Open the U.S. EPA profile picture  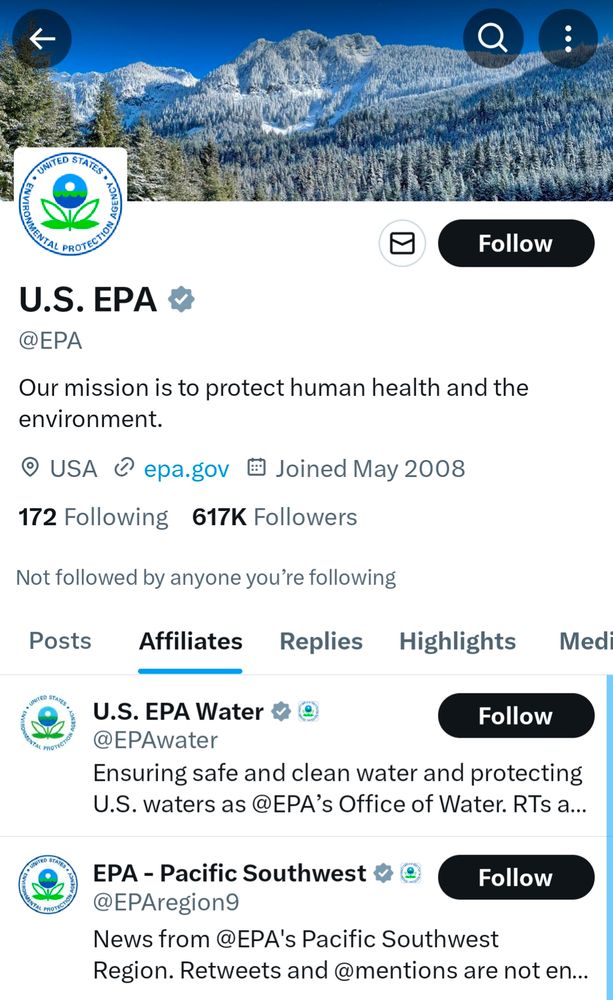70,203
